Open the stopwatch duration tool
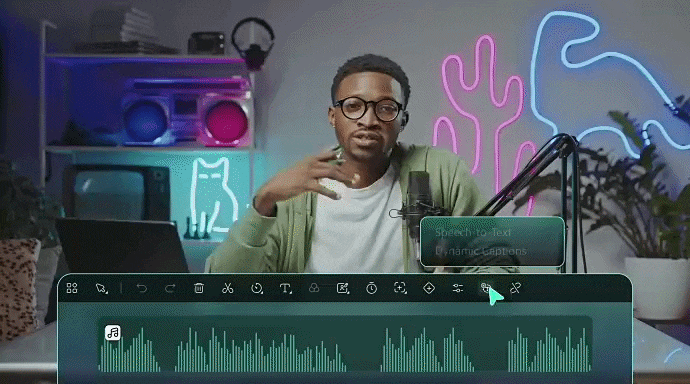 coord(371,288)
